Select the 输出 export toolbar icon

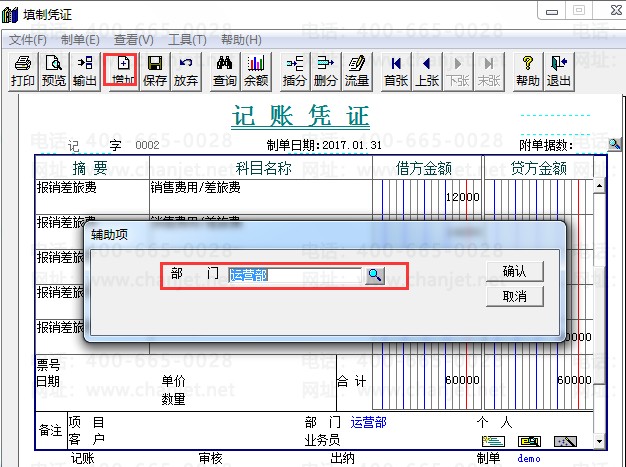85,72
